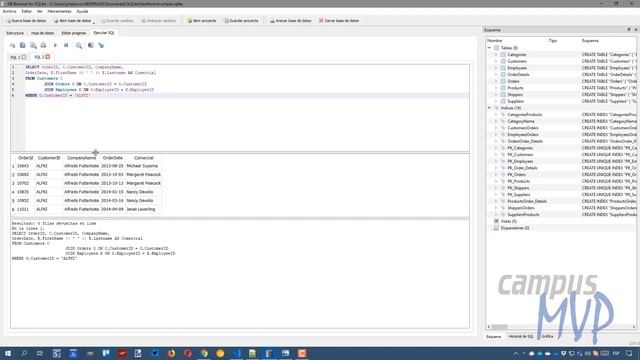The image size is (640, 360).
Task: Close the SQL 1 tab
Action: pyautogui.click(x=24, y=57)
